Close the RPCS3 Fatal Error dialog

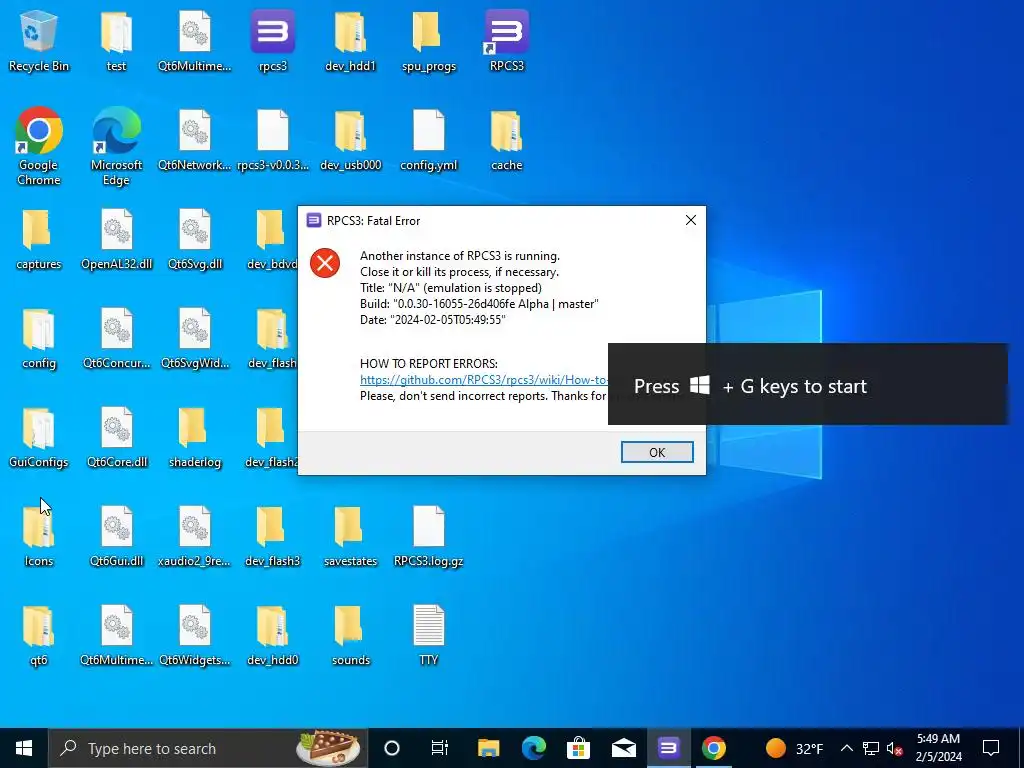pos(690,220)
